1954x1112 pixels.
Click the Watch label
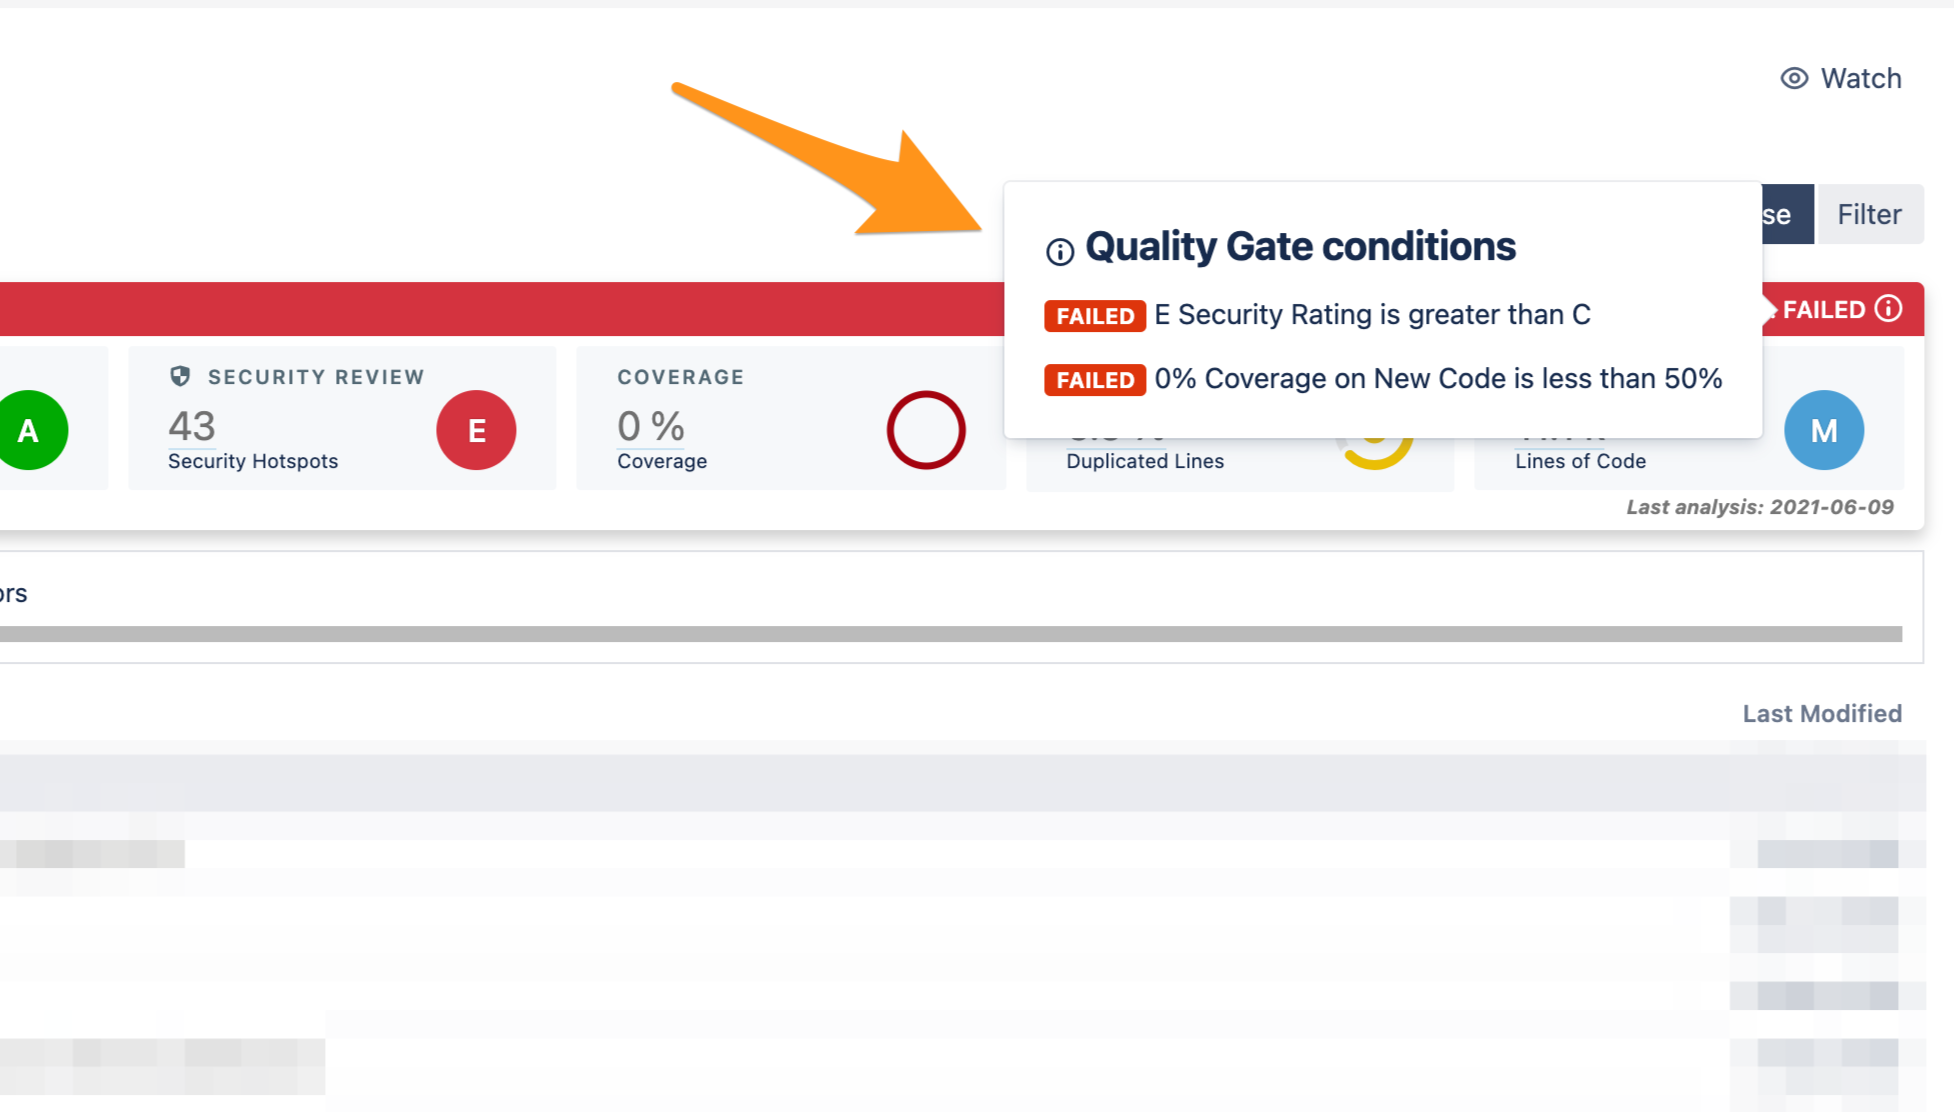(x=1860, y=78)
